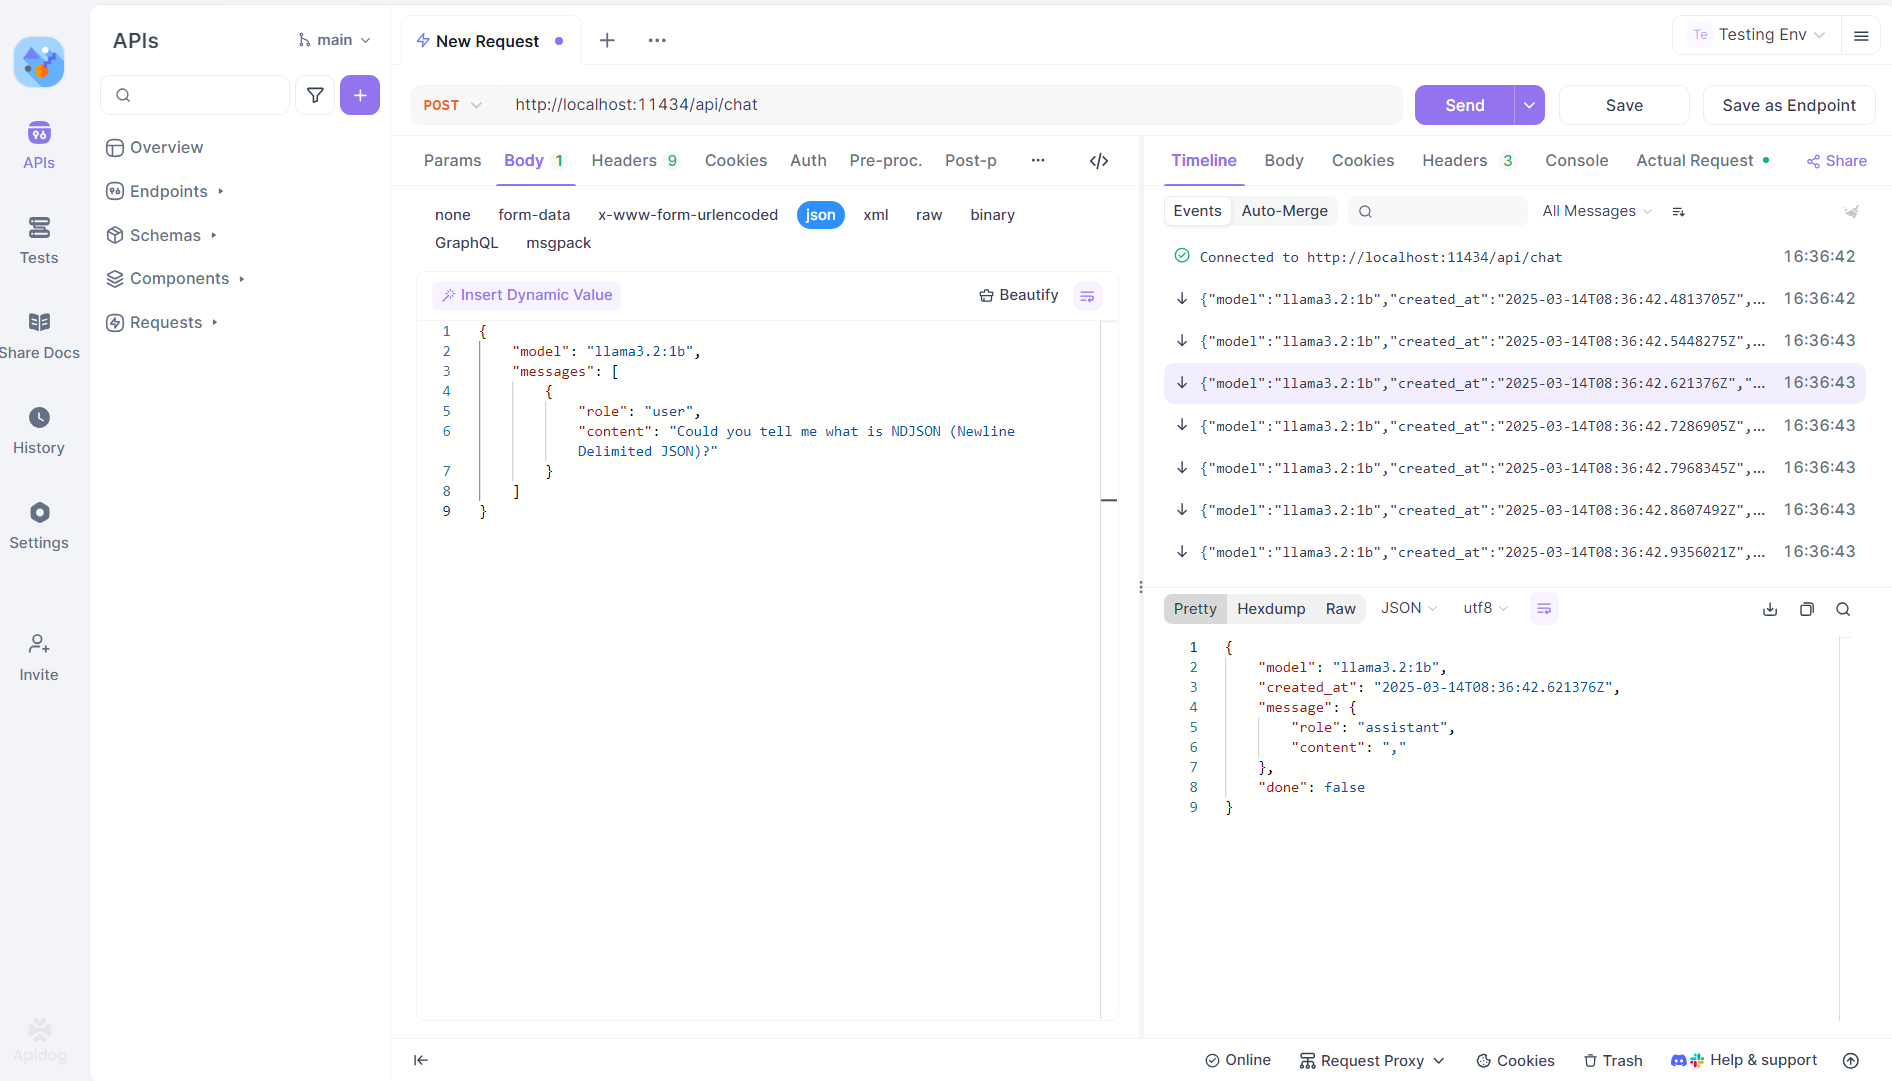Switch to the Params tab
Viewport: 1892px width, 1081px height.
tap(452, 160)
